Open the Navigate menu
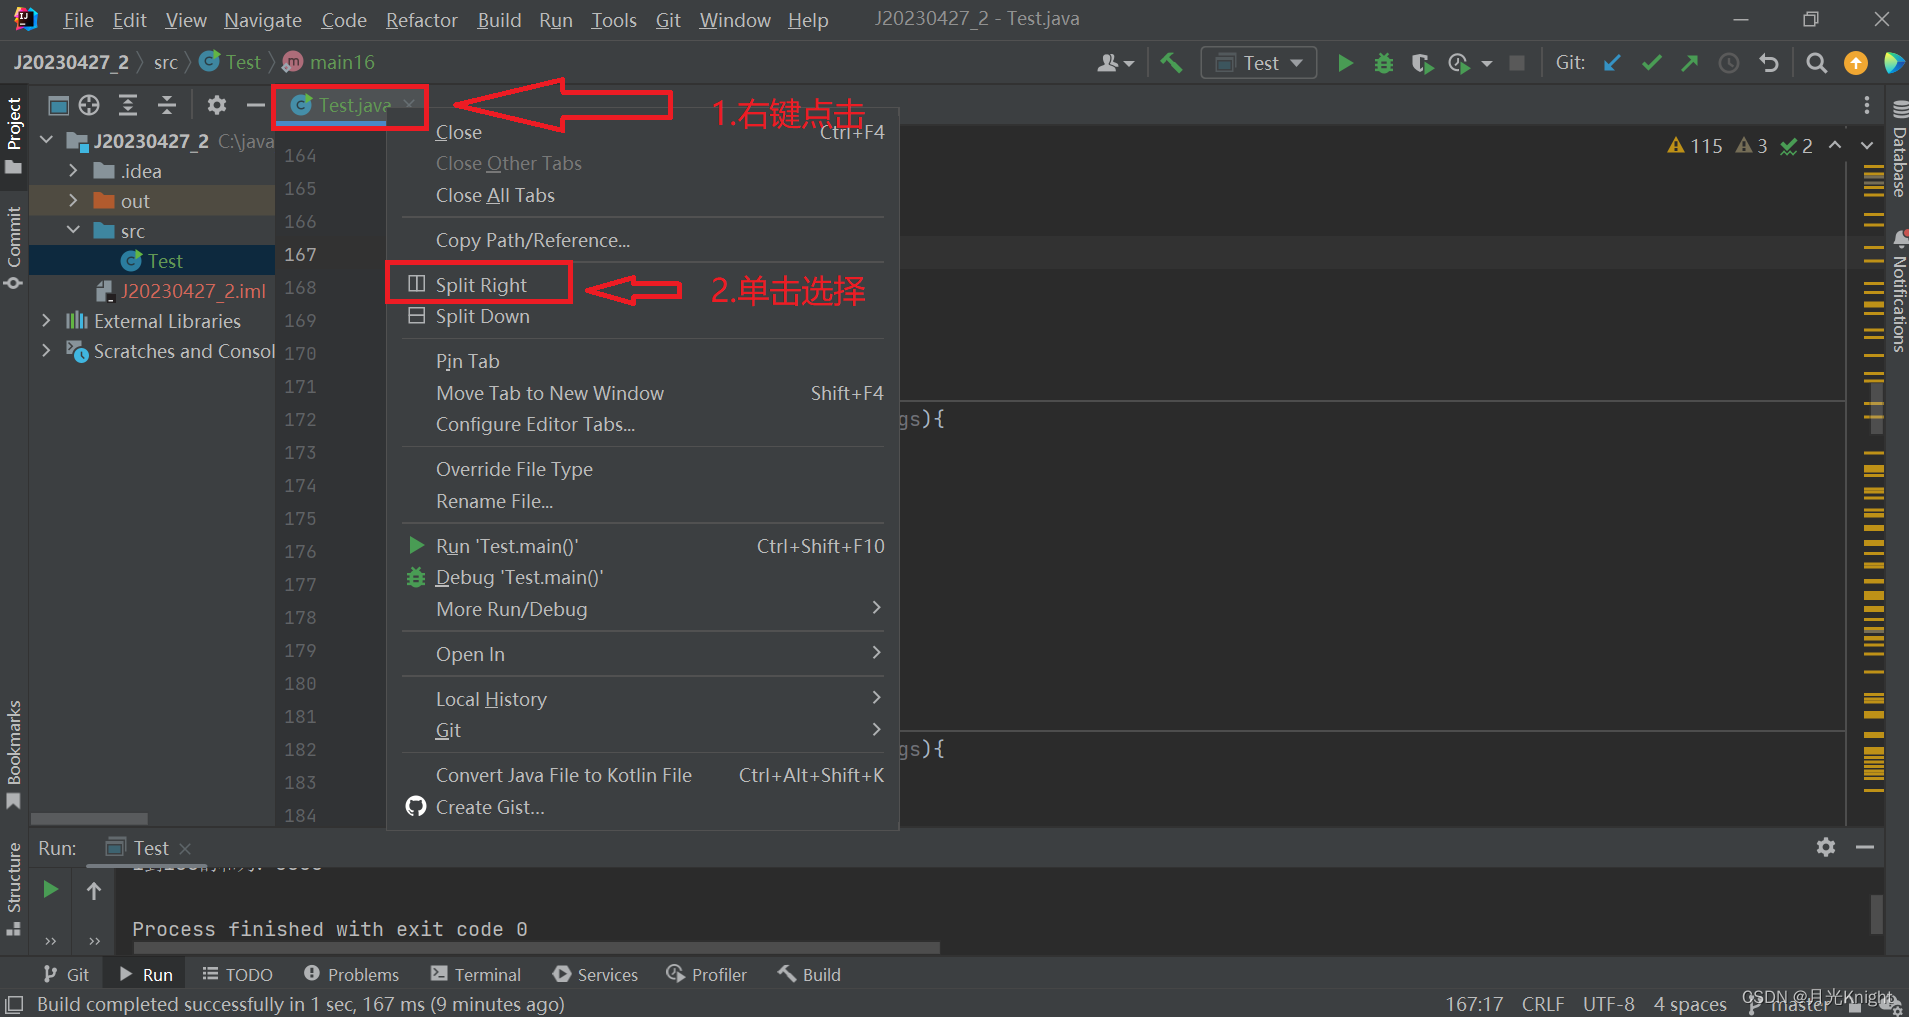The width and height of the screenshot is (1909, 1017). (263, 20)
